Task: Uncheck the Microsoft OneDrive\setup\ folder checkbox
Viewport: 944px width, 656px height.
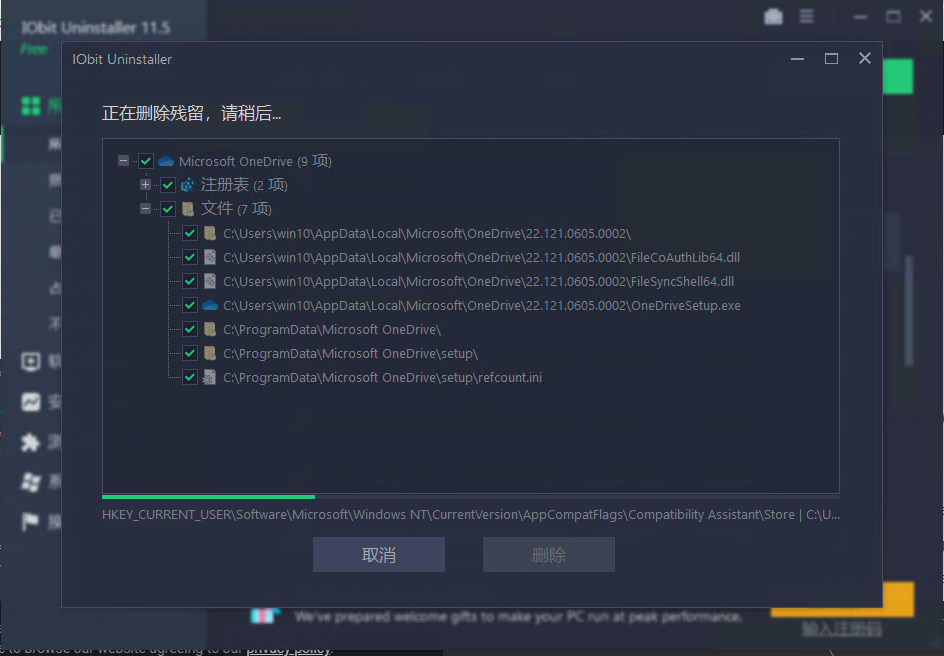Action: 190,353
